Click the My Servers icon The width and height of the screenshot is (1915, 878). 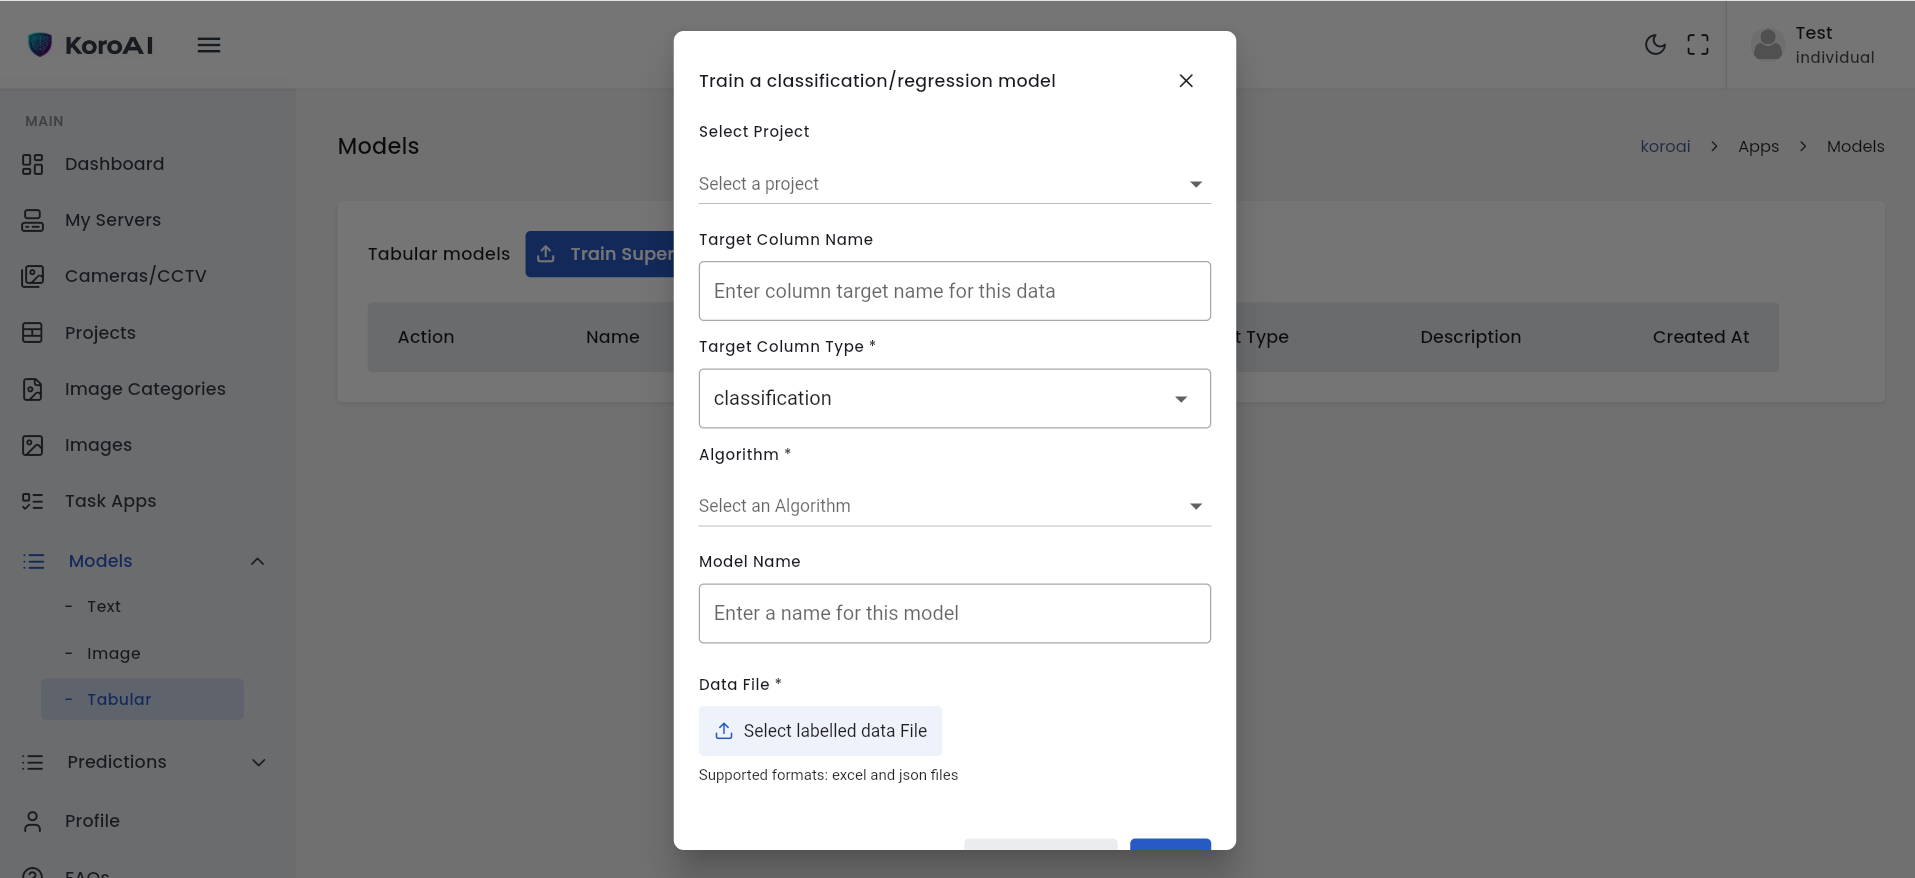(33, 220)
